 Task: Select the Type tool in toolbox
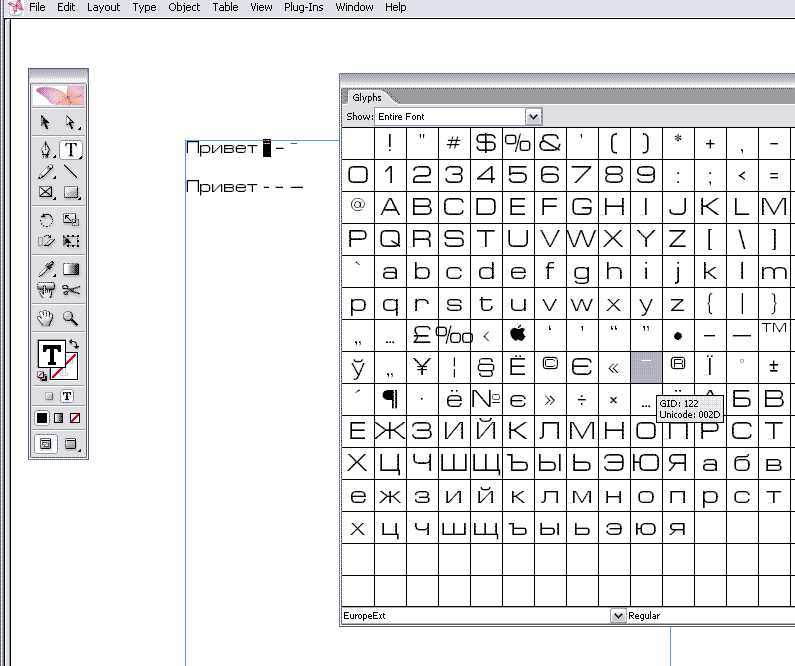pos(71,150)
